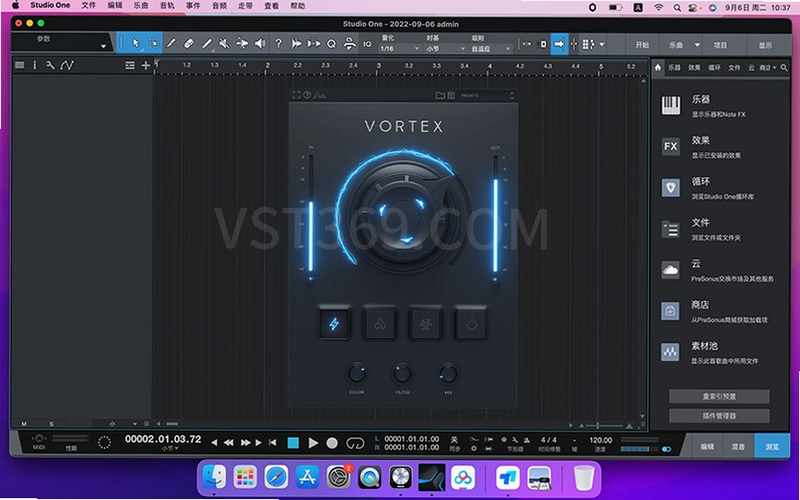The width and height of the screenshot is (800, 500).
Task: Click the 插件管理器 button
Action: click(719, 416)
